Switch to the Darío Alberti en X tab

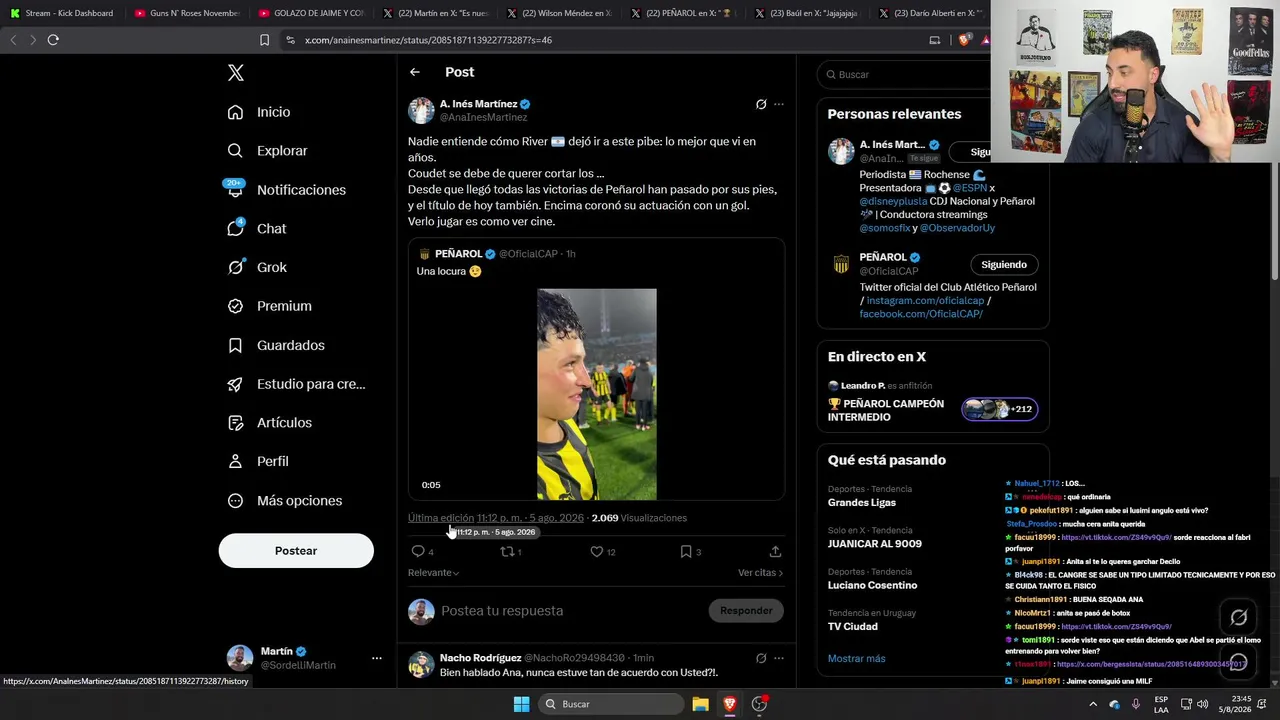click(x=931, y=13)
